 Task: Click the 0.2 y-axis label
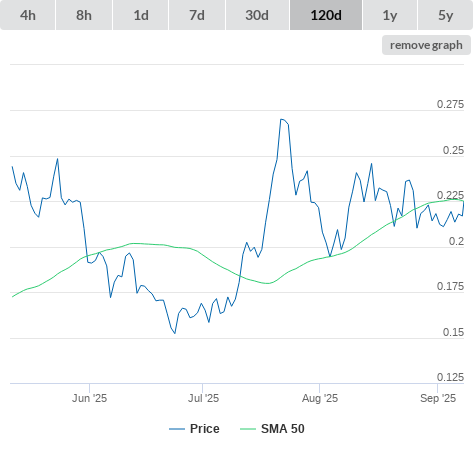click(x=456, y=241)
